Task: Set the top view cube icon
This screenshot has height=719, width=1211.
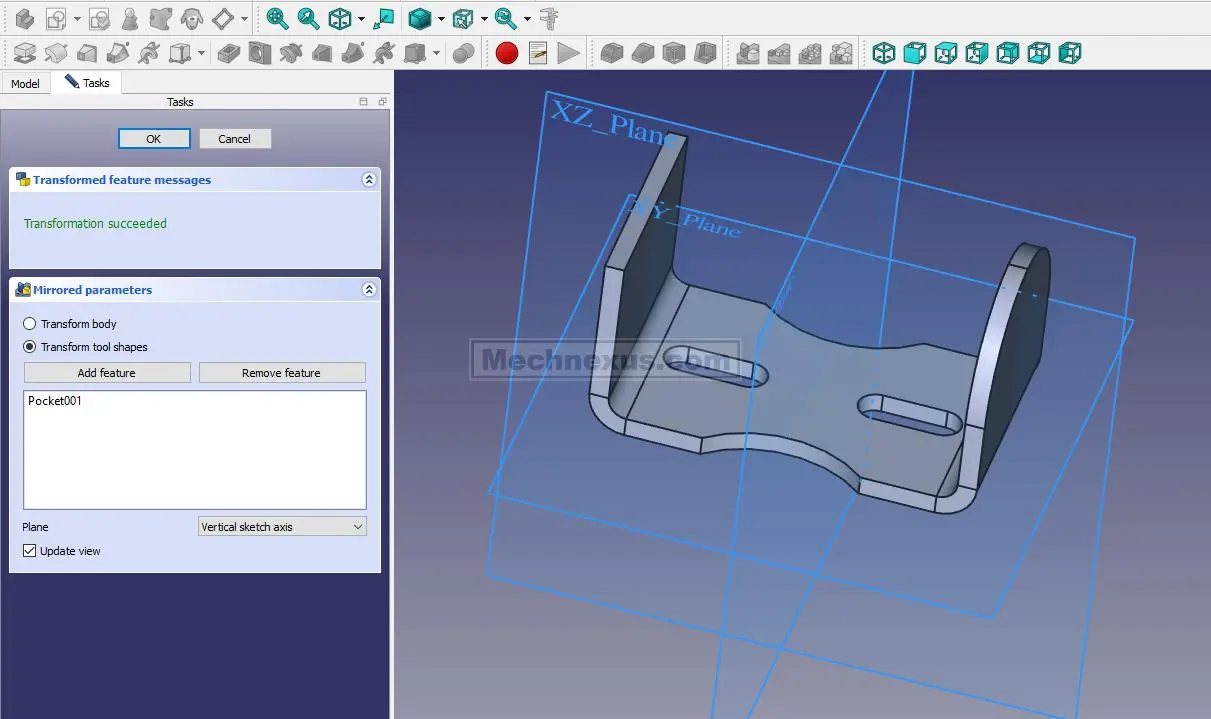Action: coord(945,53)
